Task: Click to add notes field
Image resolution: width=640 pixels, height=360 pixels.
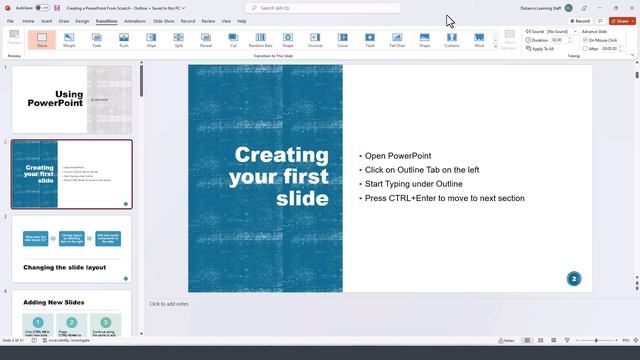Action: pos(169,304)
